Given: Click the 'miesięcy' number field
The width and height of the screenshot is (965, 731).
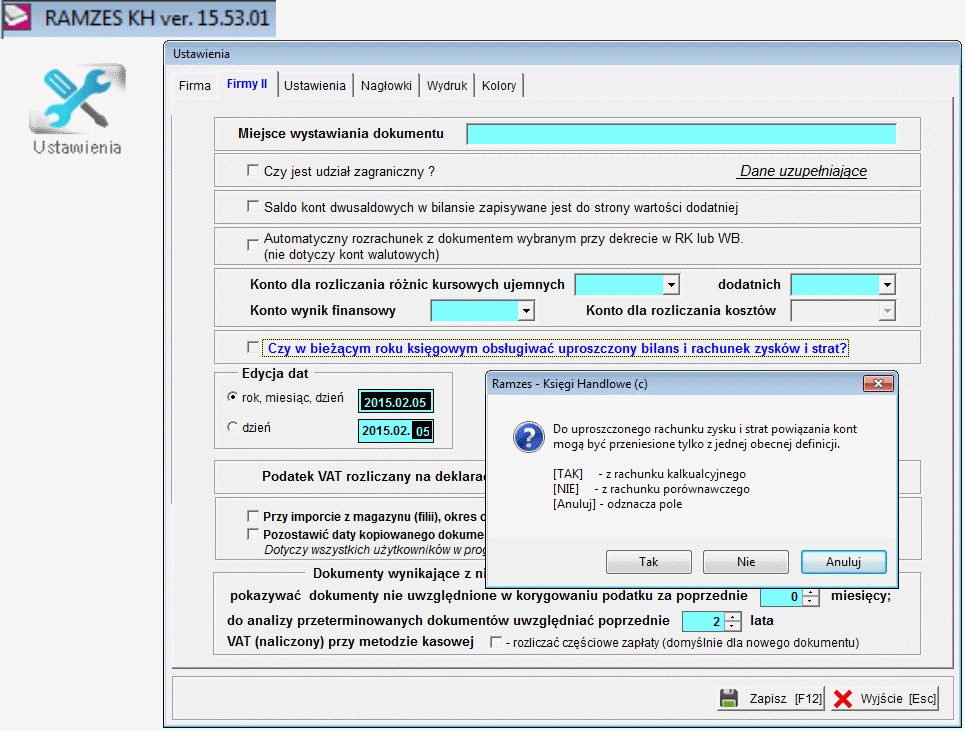Looking at the screenshot, I should coord(782,596).
